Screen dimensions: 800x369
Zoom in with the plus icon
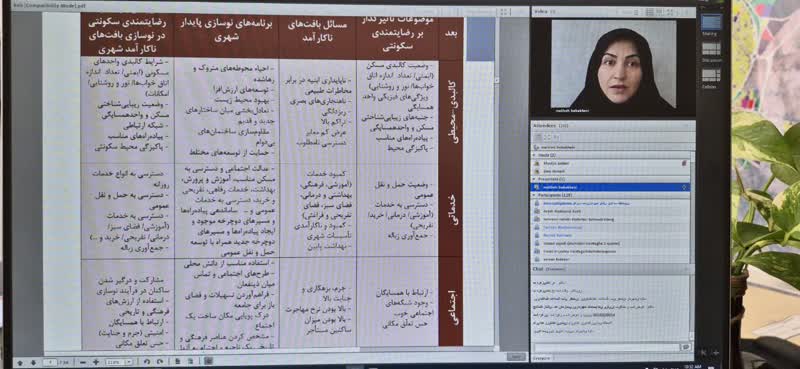click(x=96, y=362)
